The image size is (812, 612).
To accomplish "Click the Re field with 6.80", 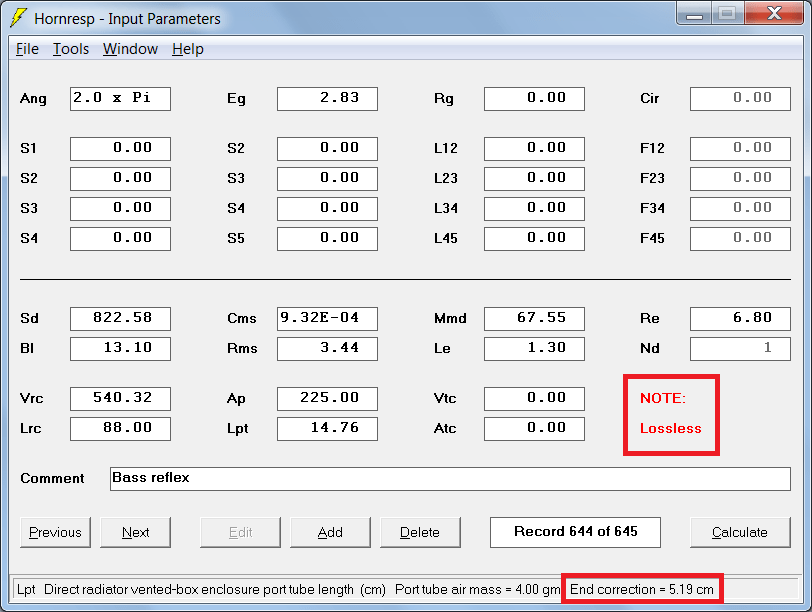I will pos(741,318).
